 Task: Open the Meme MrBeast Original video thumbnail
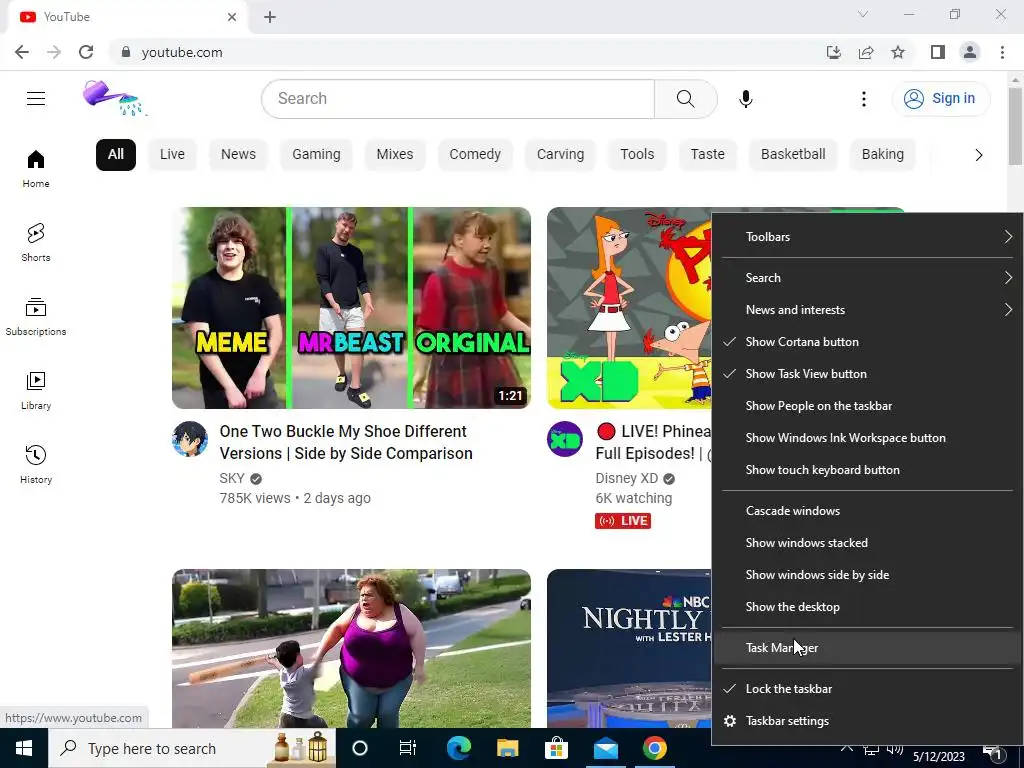351,308
